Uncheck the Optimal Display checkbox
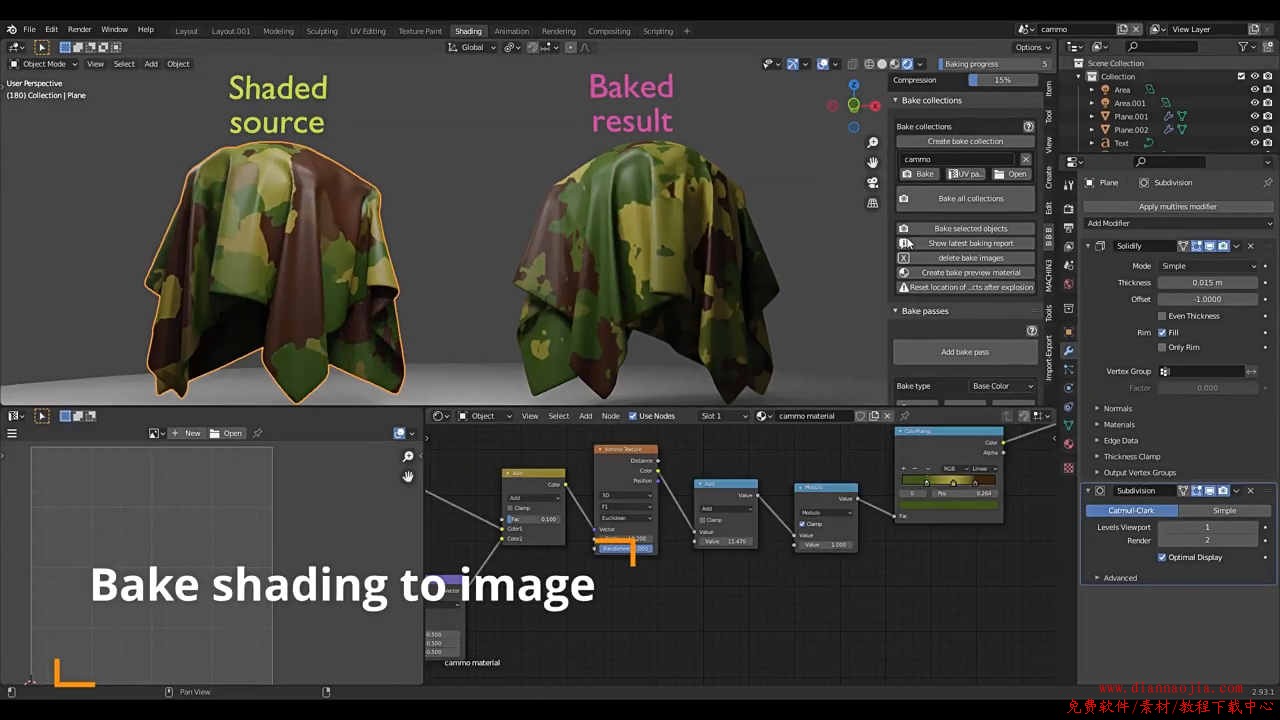 pos(1162,557)
